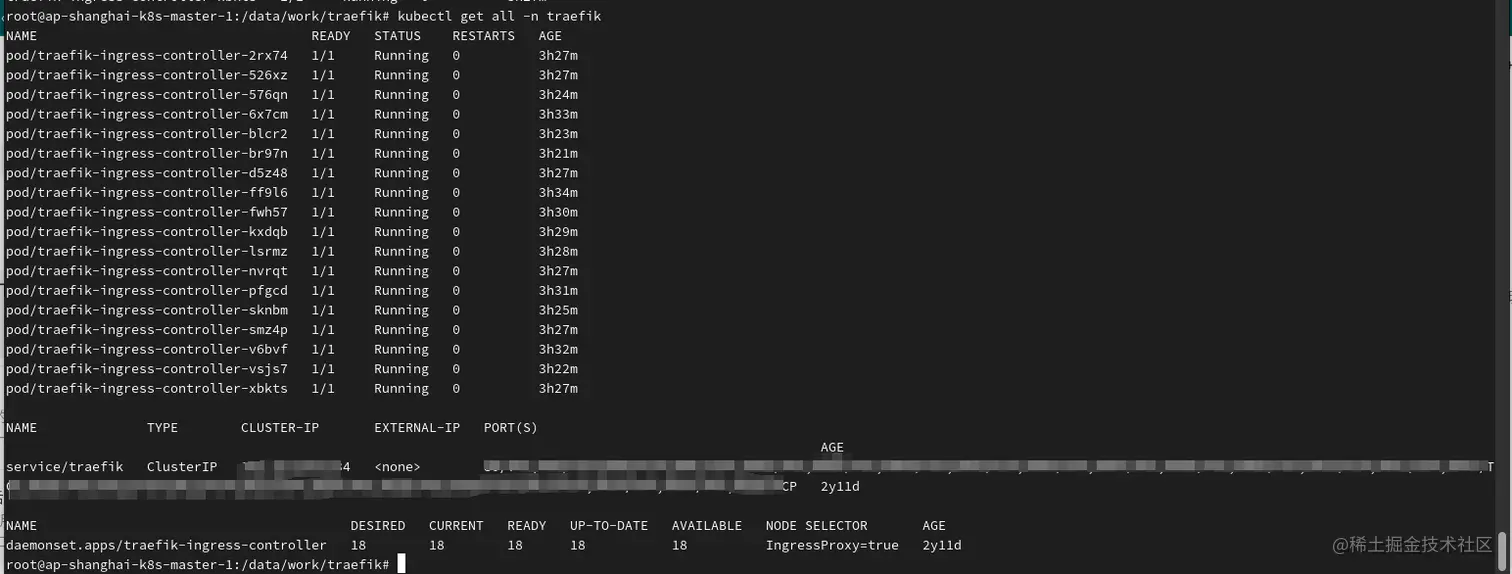The width and height of the screenshot is (1512, 574).
Task: Click the READY header in pod table
Action: 331,36
